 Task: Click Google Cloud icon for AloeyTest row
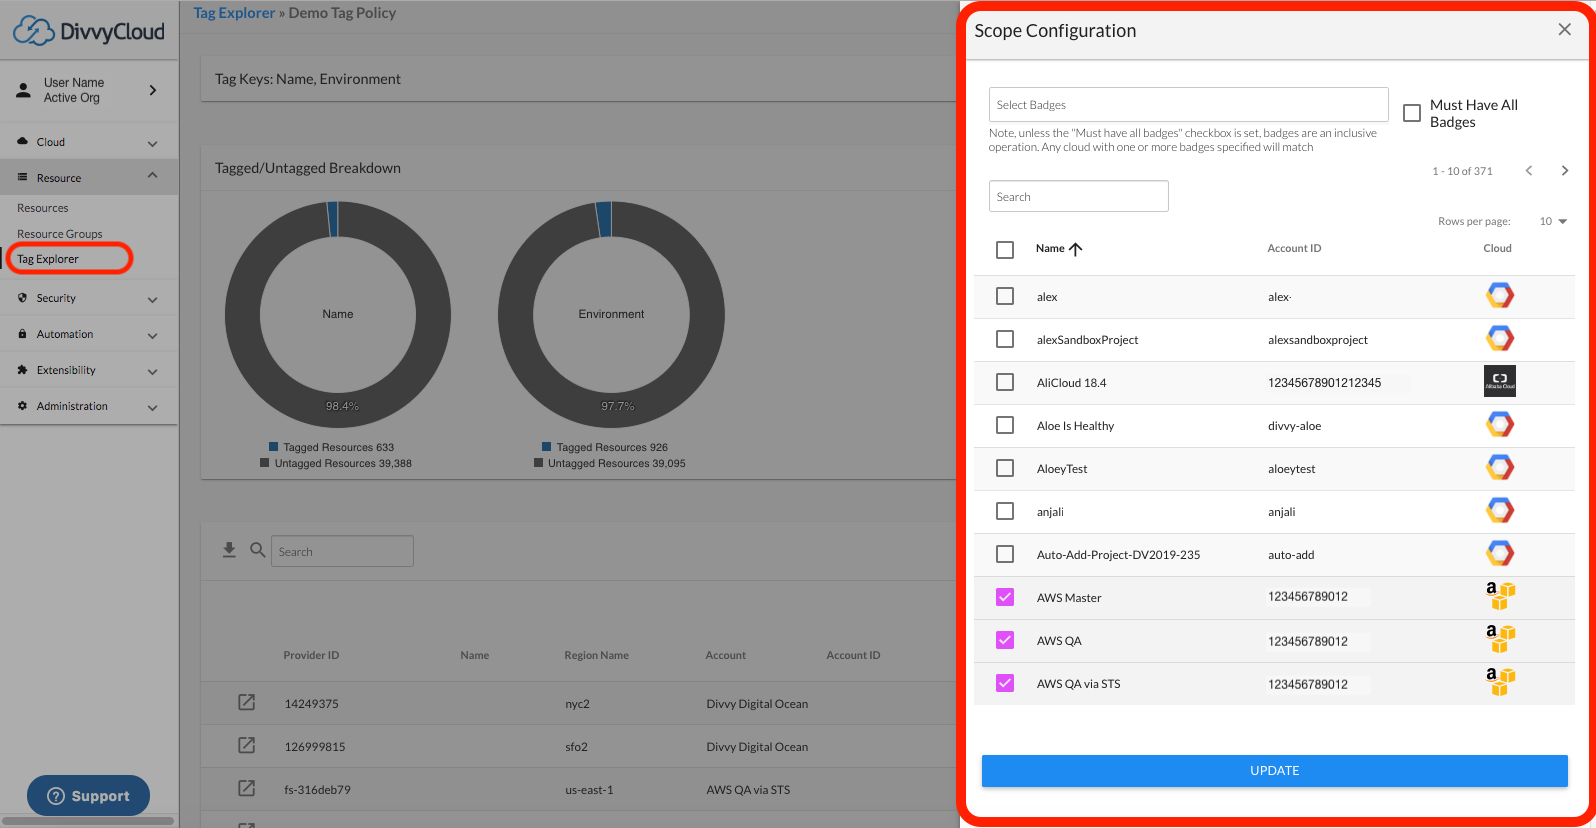click(x=1499, y=468)
